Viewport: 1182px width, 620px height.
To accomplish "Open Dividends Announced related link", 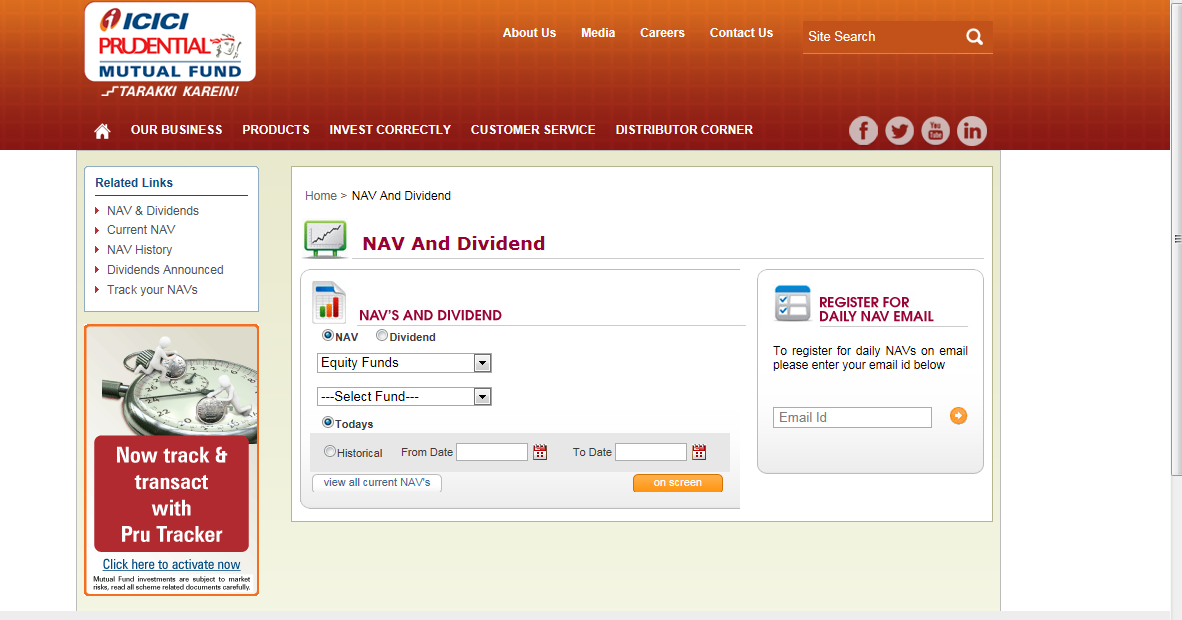I will click(x=165, y=270).
